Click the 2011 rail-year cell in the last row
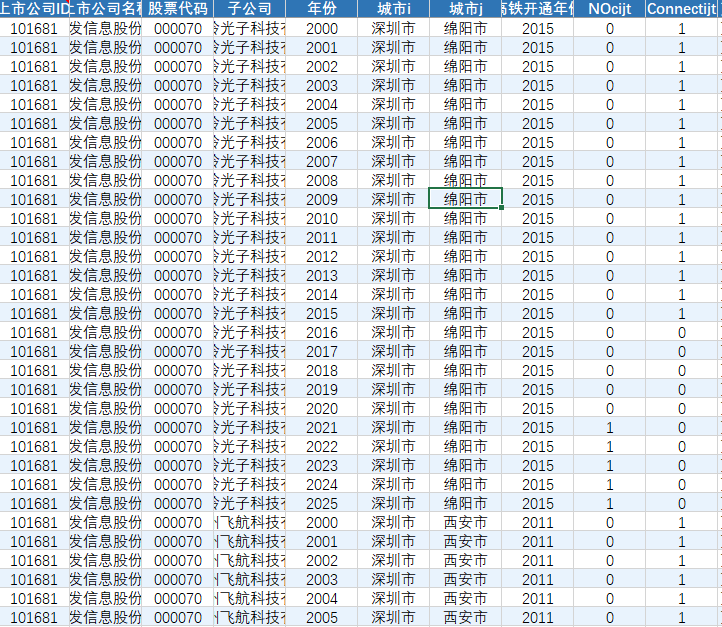 coord(537,617)
